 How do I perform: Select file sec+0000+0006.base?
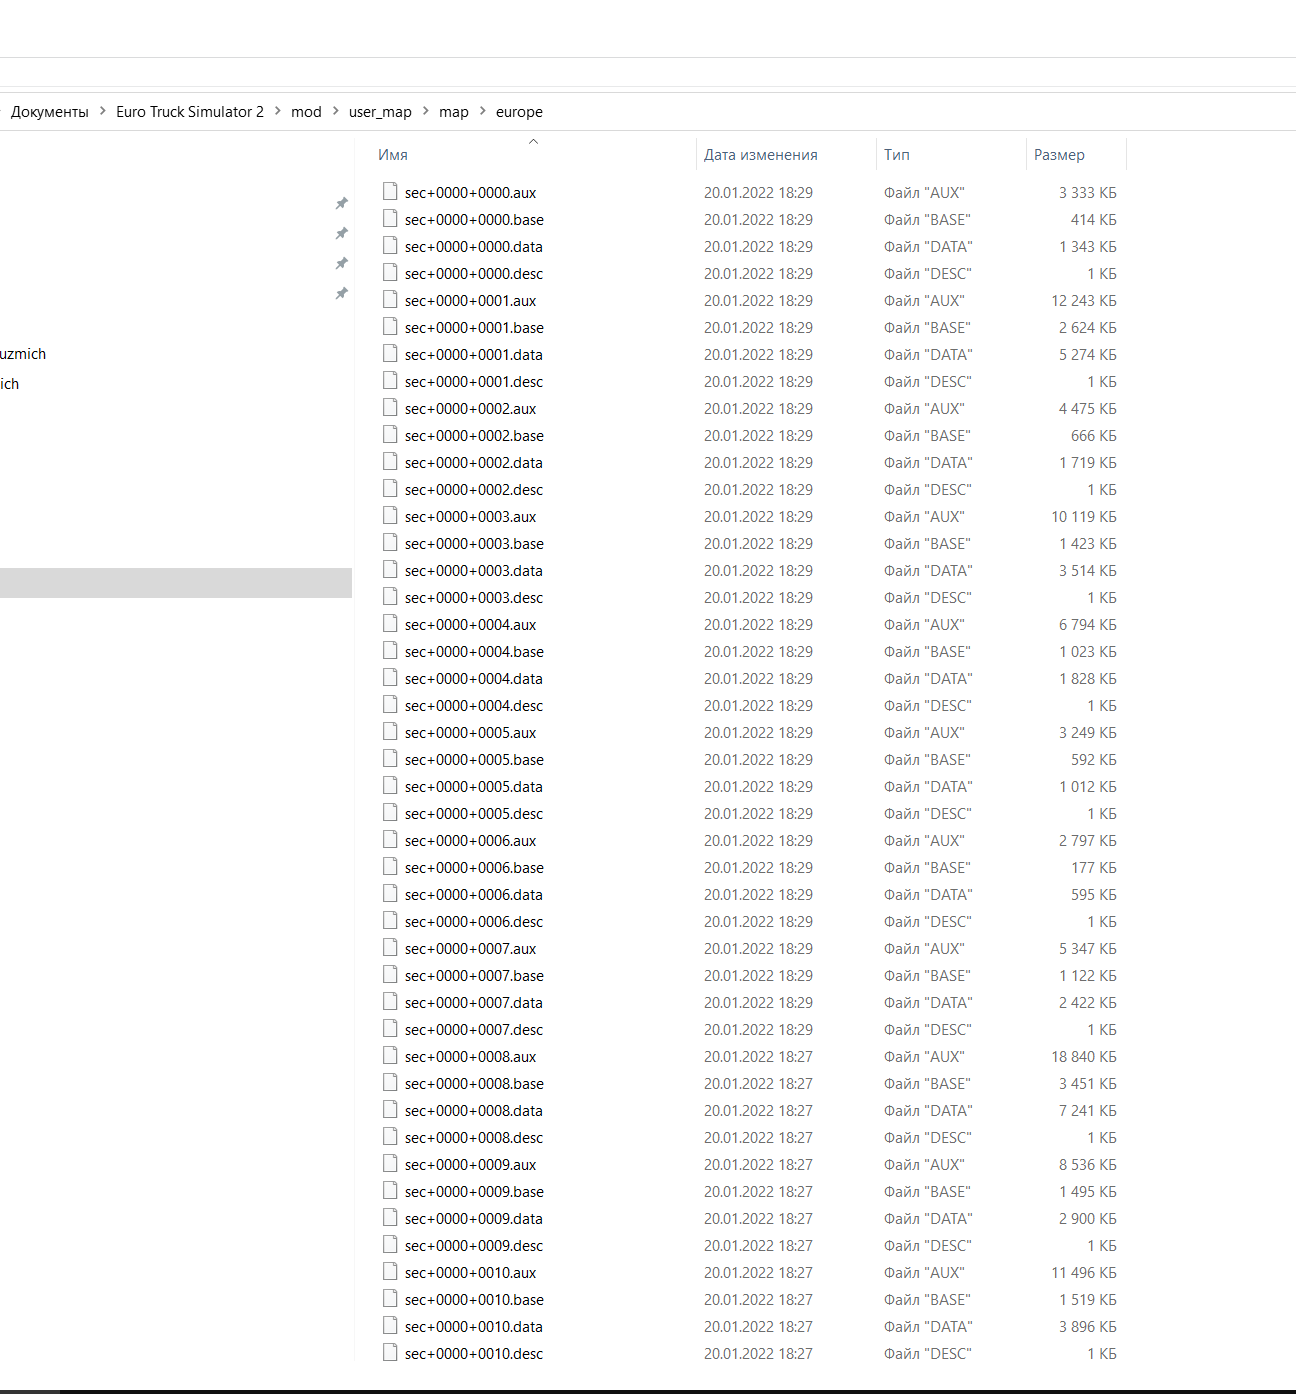pyautogui.click(x=474, y=867)
